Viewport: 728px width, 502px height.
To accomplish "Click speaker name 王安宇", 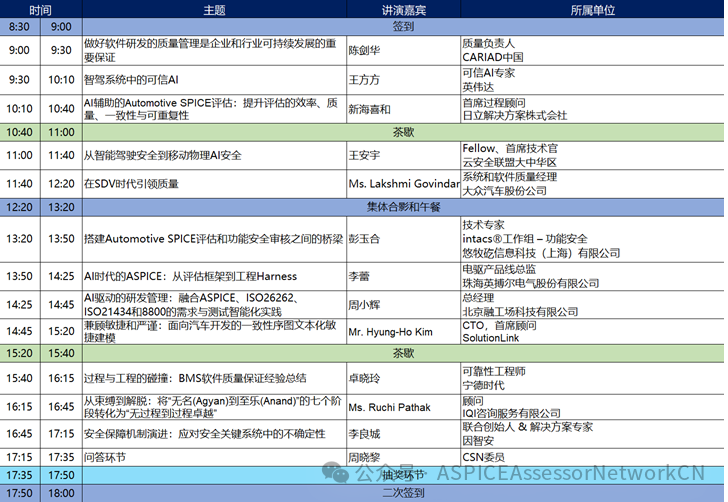I will 364,155.
